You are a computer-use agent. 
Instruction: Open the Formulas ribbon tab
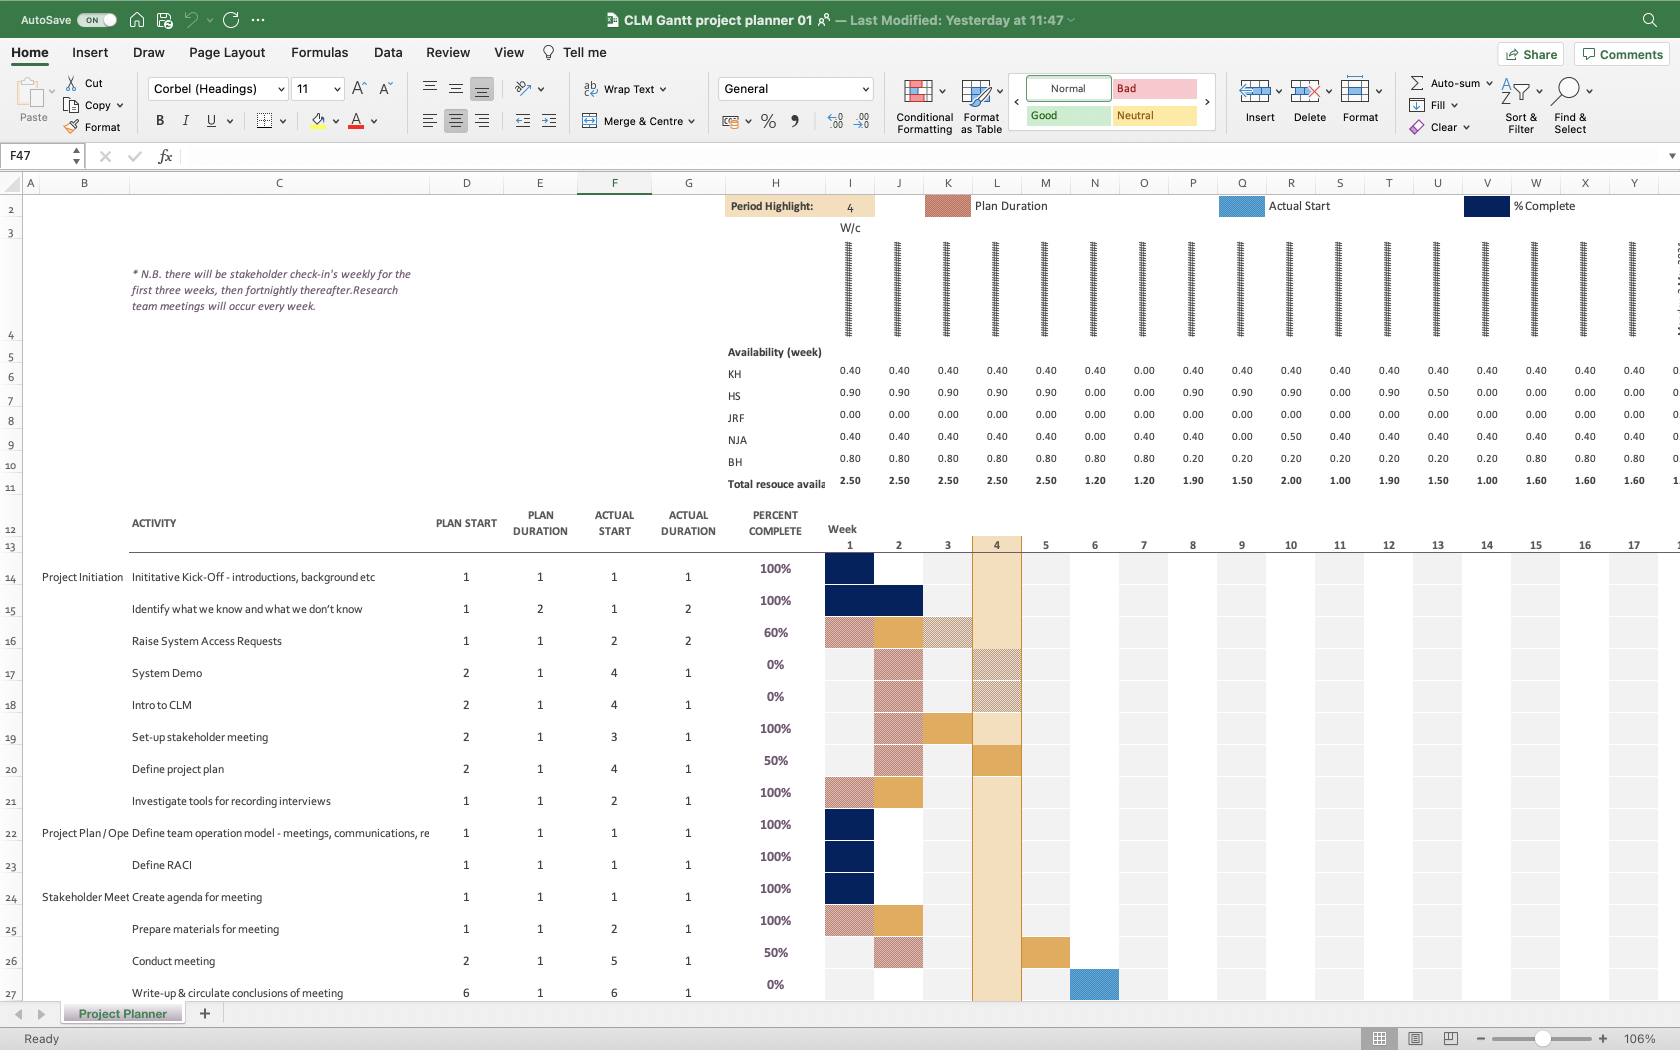coord(319,53)
